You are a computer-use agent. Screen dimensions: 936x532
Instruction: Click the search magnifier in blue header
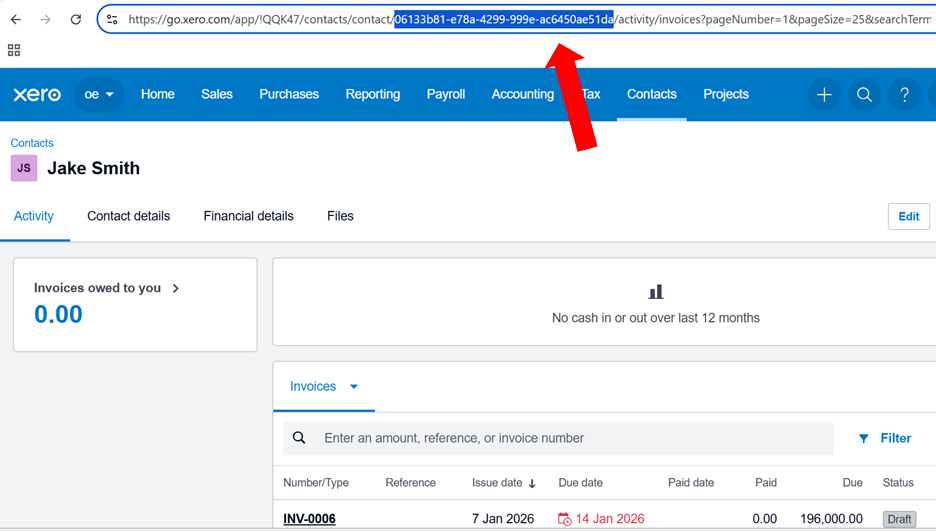click(x=864, y=95)
